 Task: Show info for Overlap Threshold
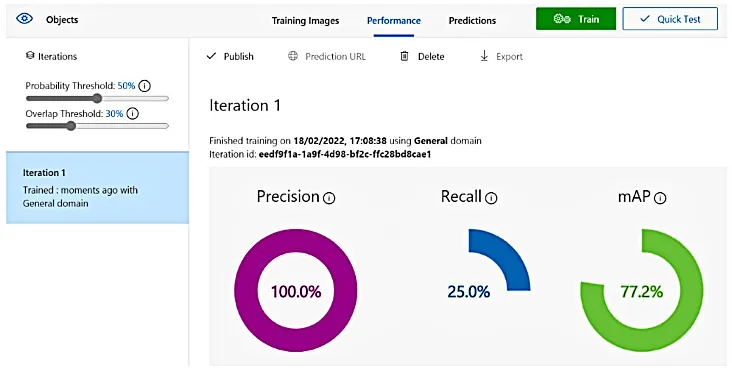(133, 113)
